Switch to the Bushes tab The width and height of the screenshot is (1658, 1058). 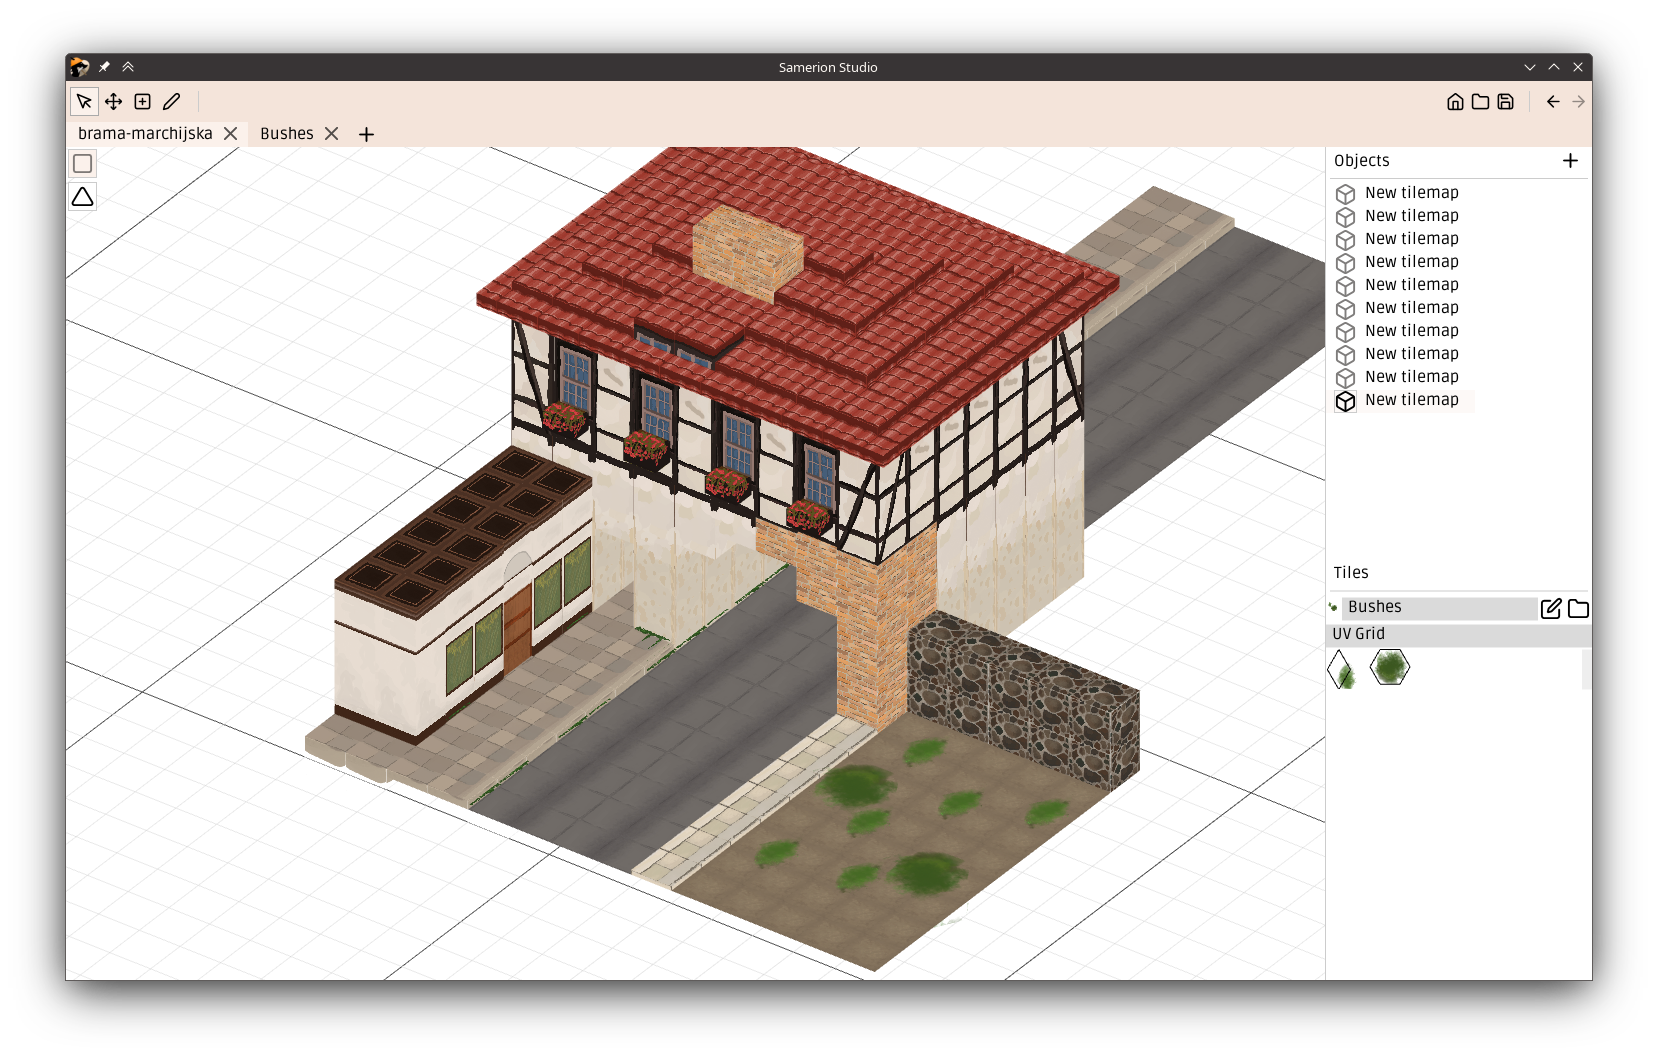[287, 134]
